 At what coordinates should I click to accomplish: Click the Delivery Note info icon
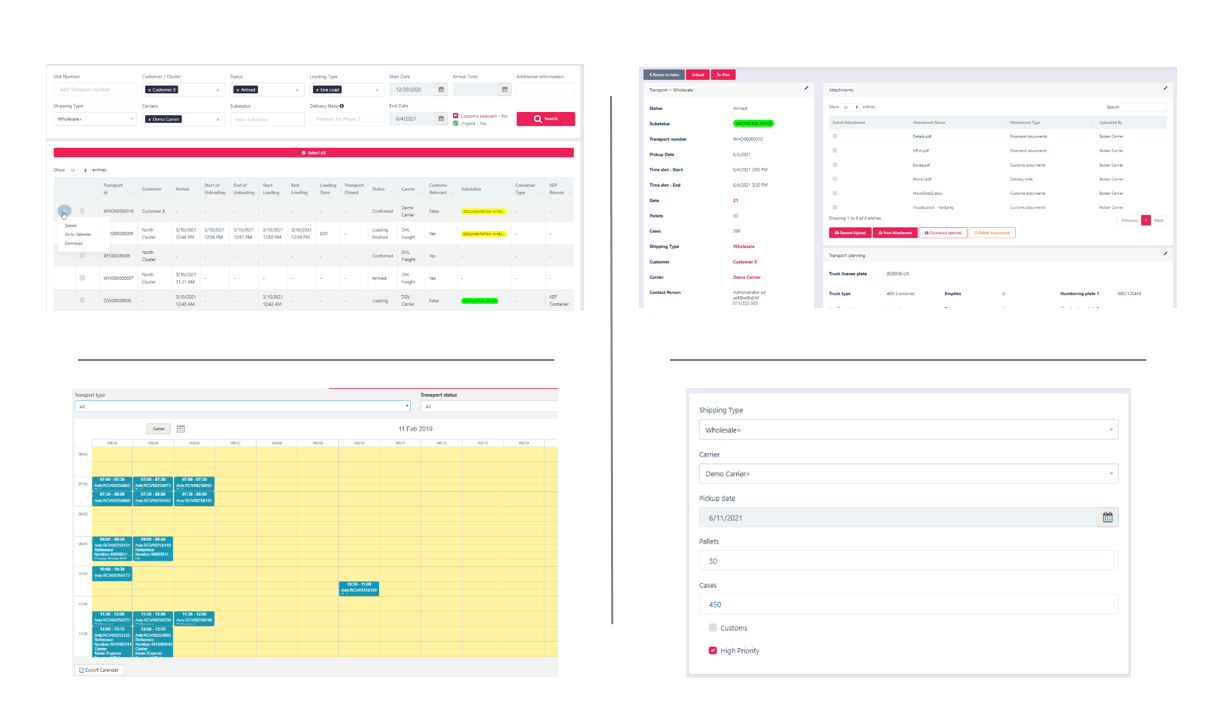pos(342,106)
